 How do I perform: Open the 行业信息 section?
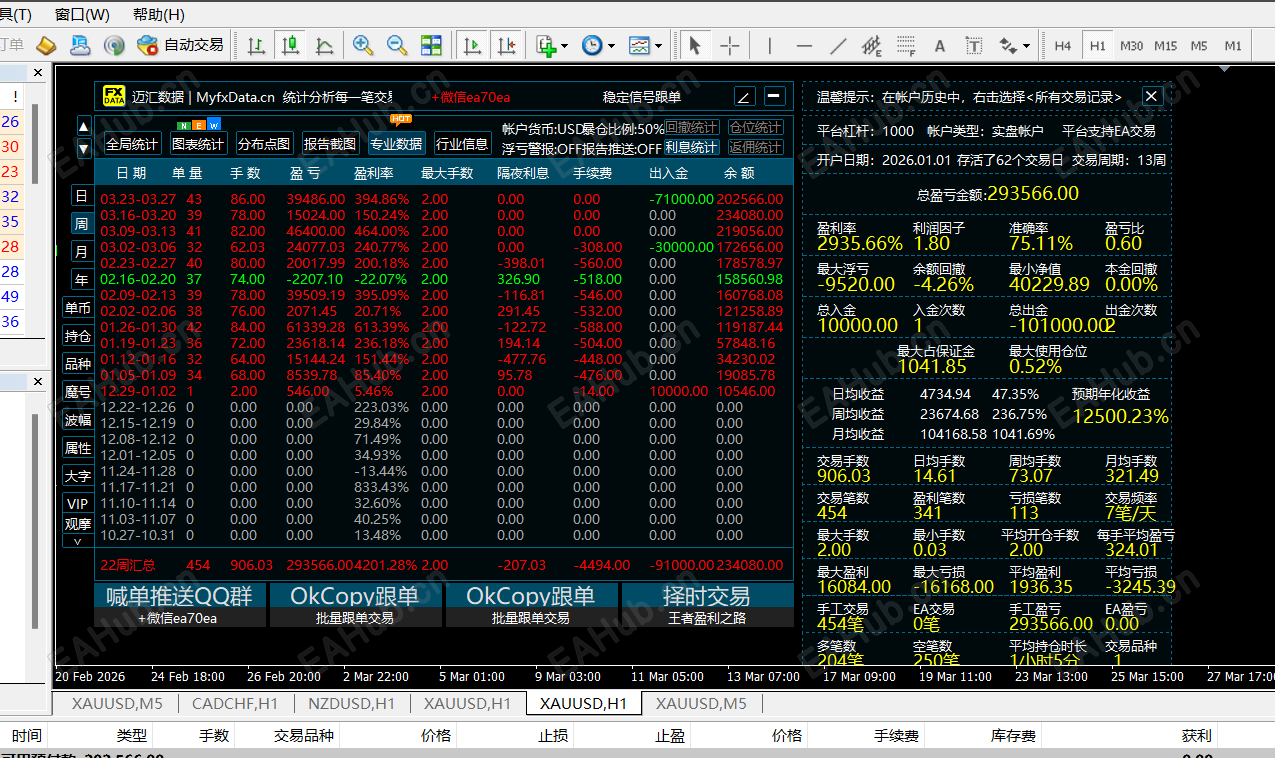[462, 144]
